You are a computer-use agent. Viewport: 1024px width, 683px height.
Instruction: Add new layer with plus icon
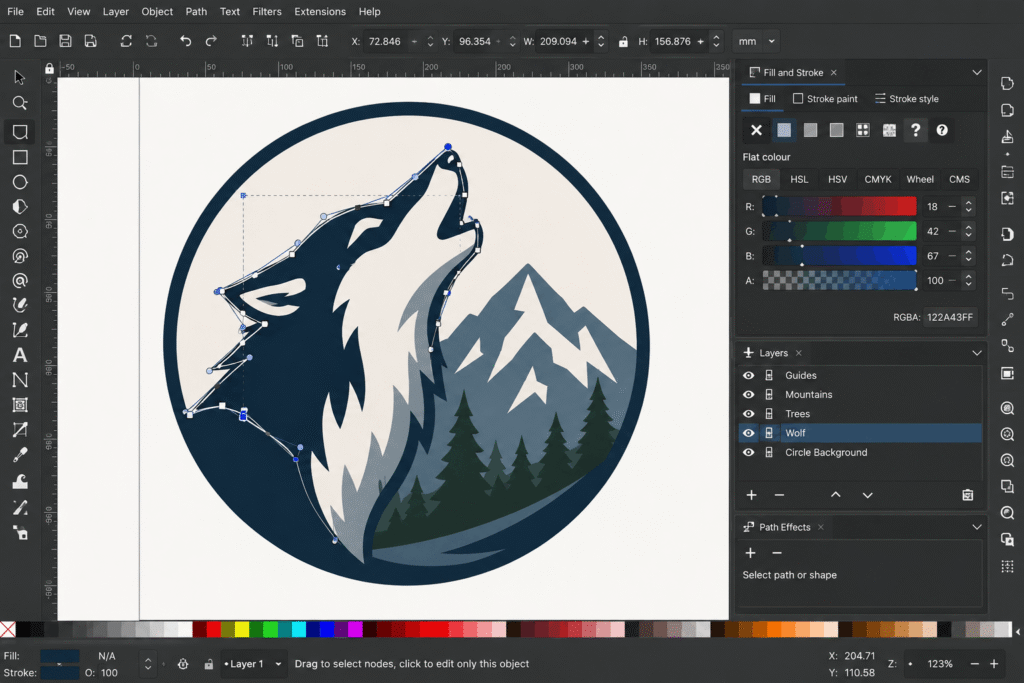[751, 495]
